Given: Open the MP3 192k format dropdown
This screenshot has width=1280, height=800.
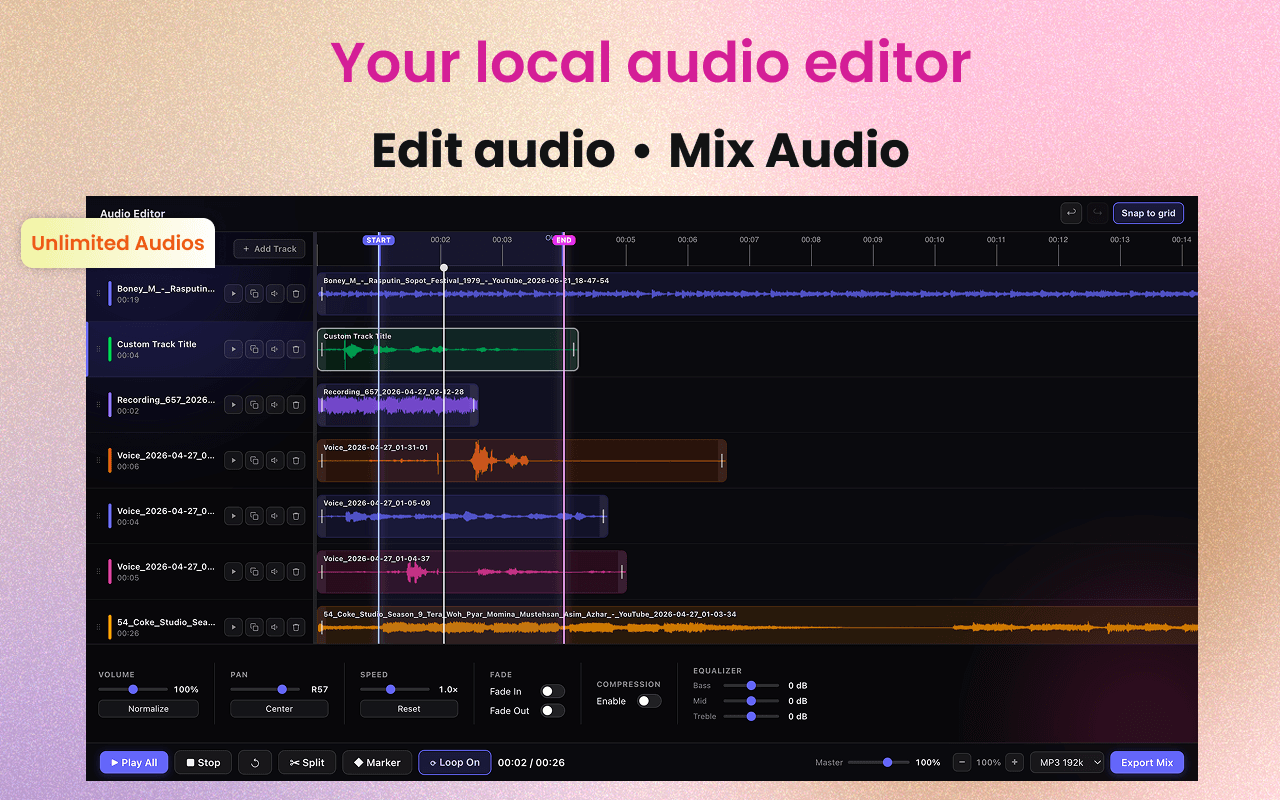Looking at the screenshot, I should (1067, 762).
